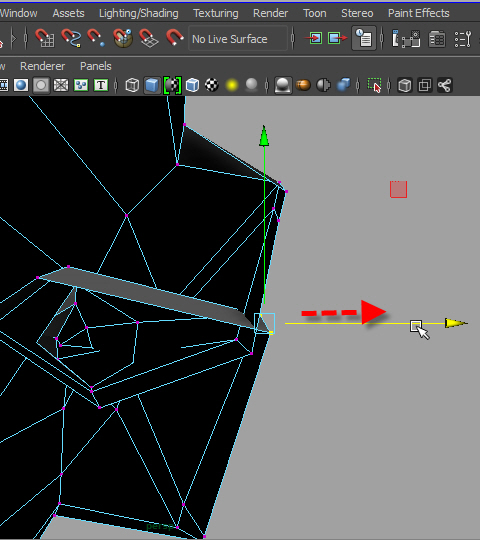Open the Renderer panel menu

click(x=42, y=66)
